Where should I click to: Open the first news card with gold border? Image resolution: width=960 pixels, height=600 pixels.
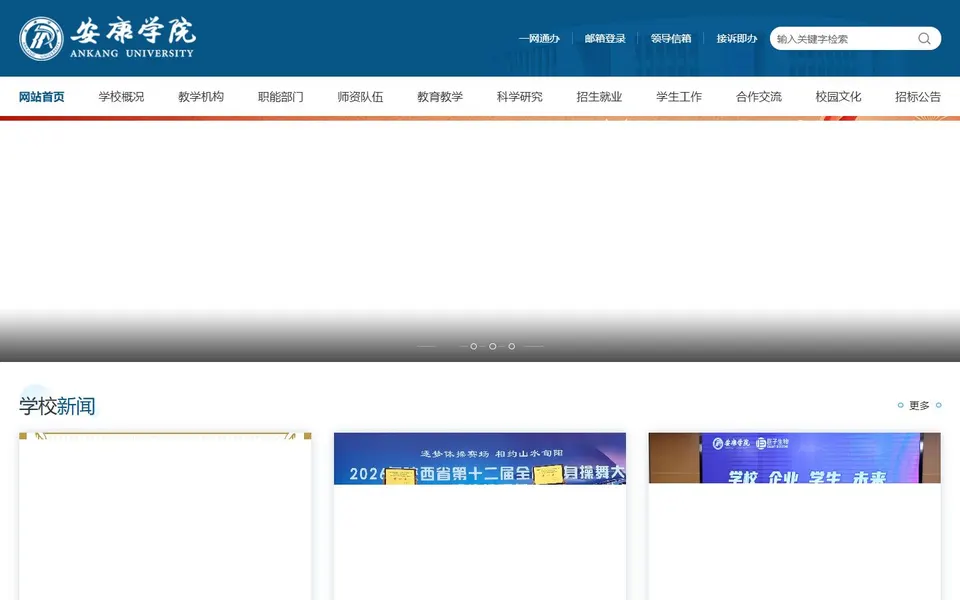[x=165, y=516]
